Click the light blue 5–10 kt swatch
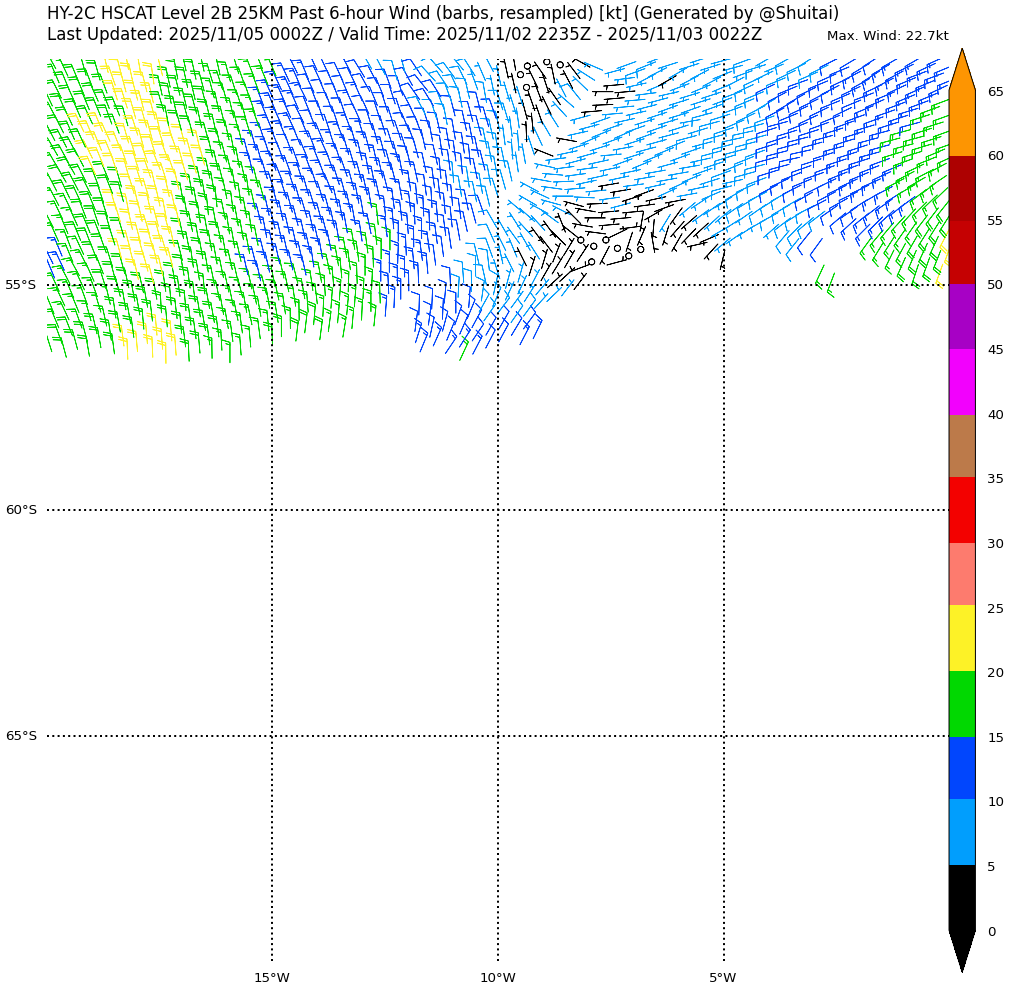Image resolution: width=1009 pixels, height=989 pixels. tap(961, 832)
